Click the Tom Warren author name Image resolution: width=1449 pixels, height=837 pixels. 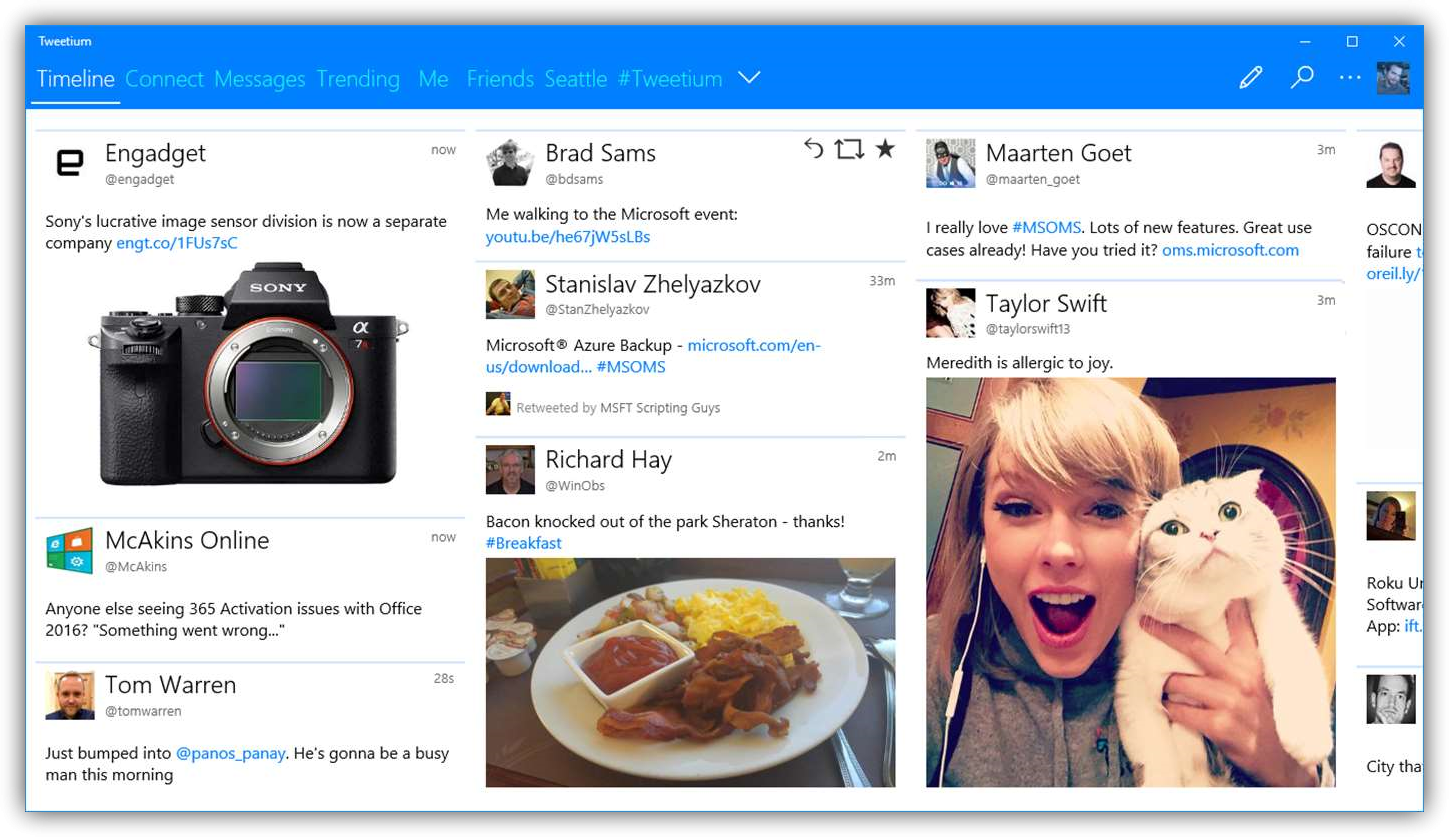coord(171,685)
